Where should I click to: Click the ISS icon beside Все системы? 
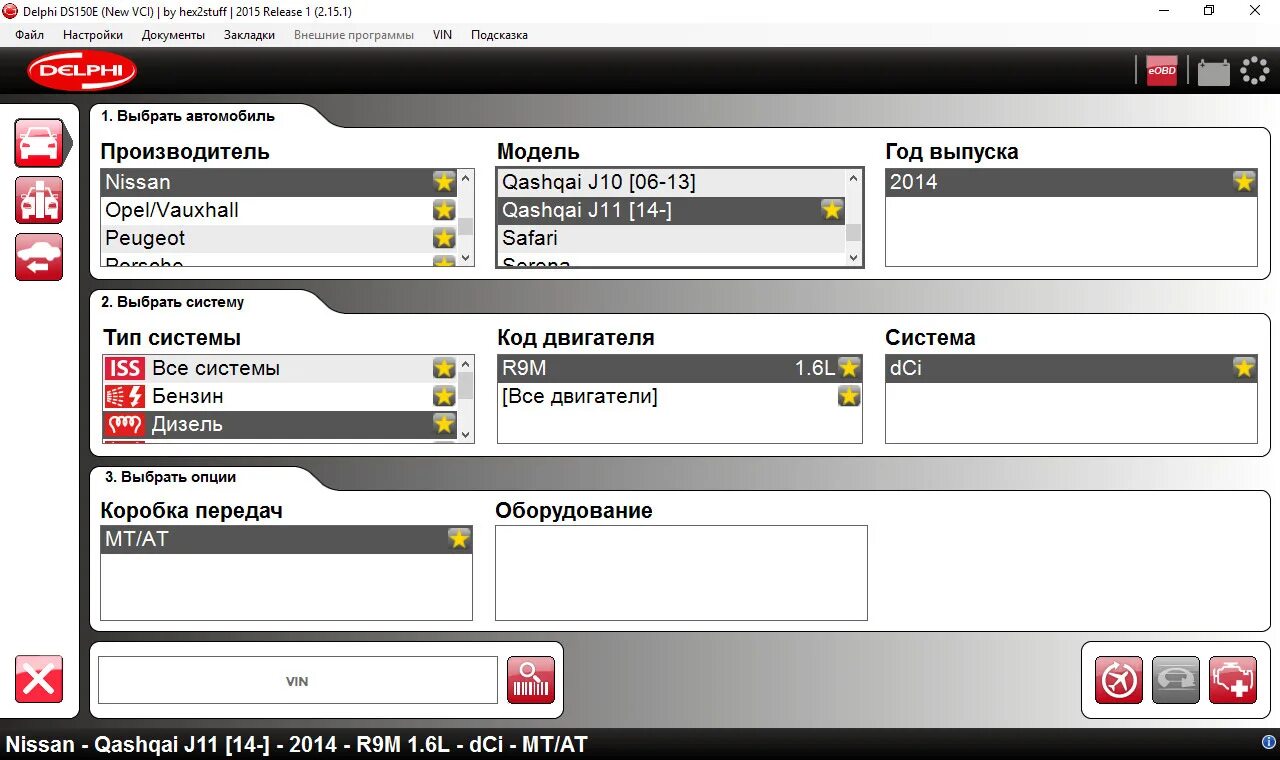tap(125, 368)
